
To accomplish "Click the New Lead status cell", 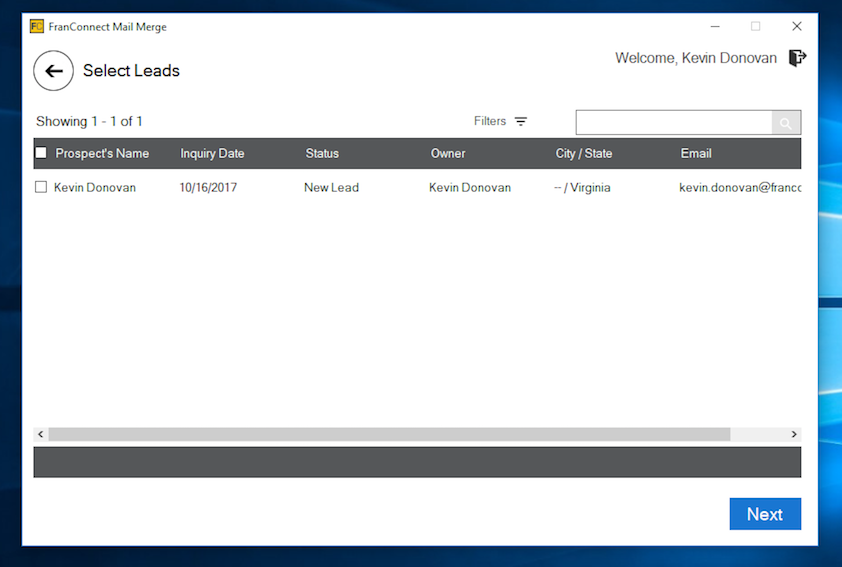I will point(331,187).
